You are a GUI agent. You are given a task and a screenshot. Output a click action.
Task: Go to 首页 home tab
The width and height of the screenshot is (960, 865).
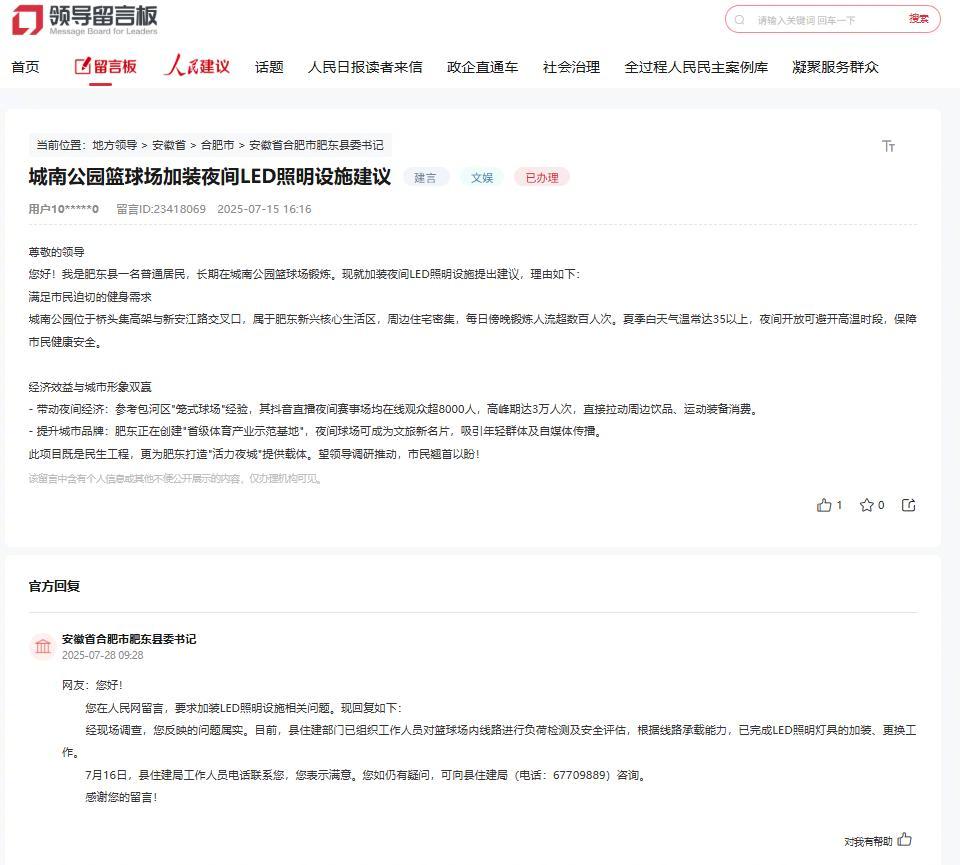pyautogui.click(x=26, y=67)
